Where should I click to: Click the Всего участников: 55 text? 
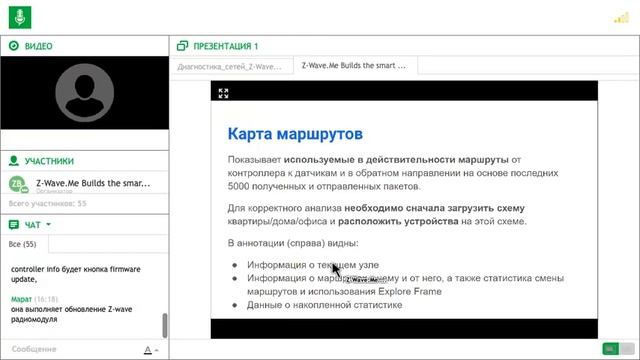47,203
